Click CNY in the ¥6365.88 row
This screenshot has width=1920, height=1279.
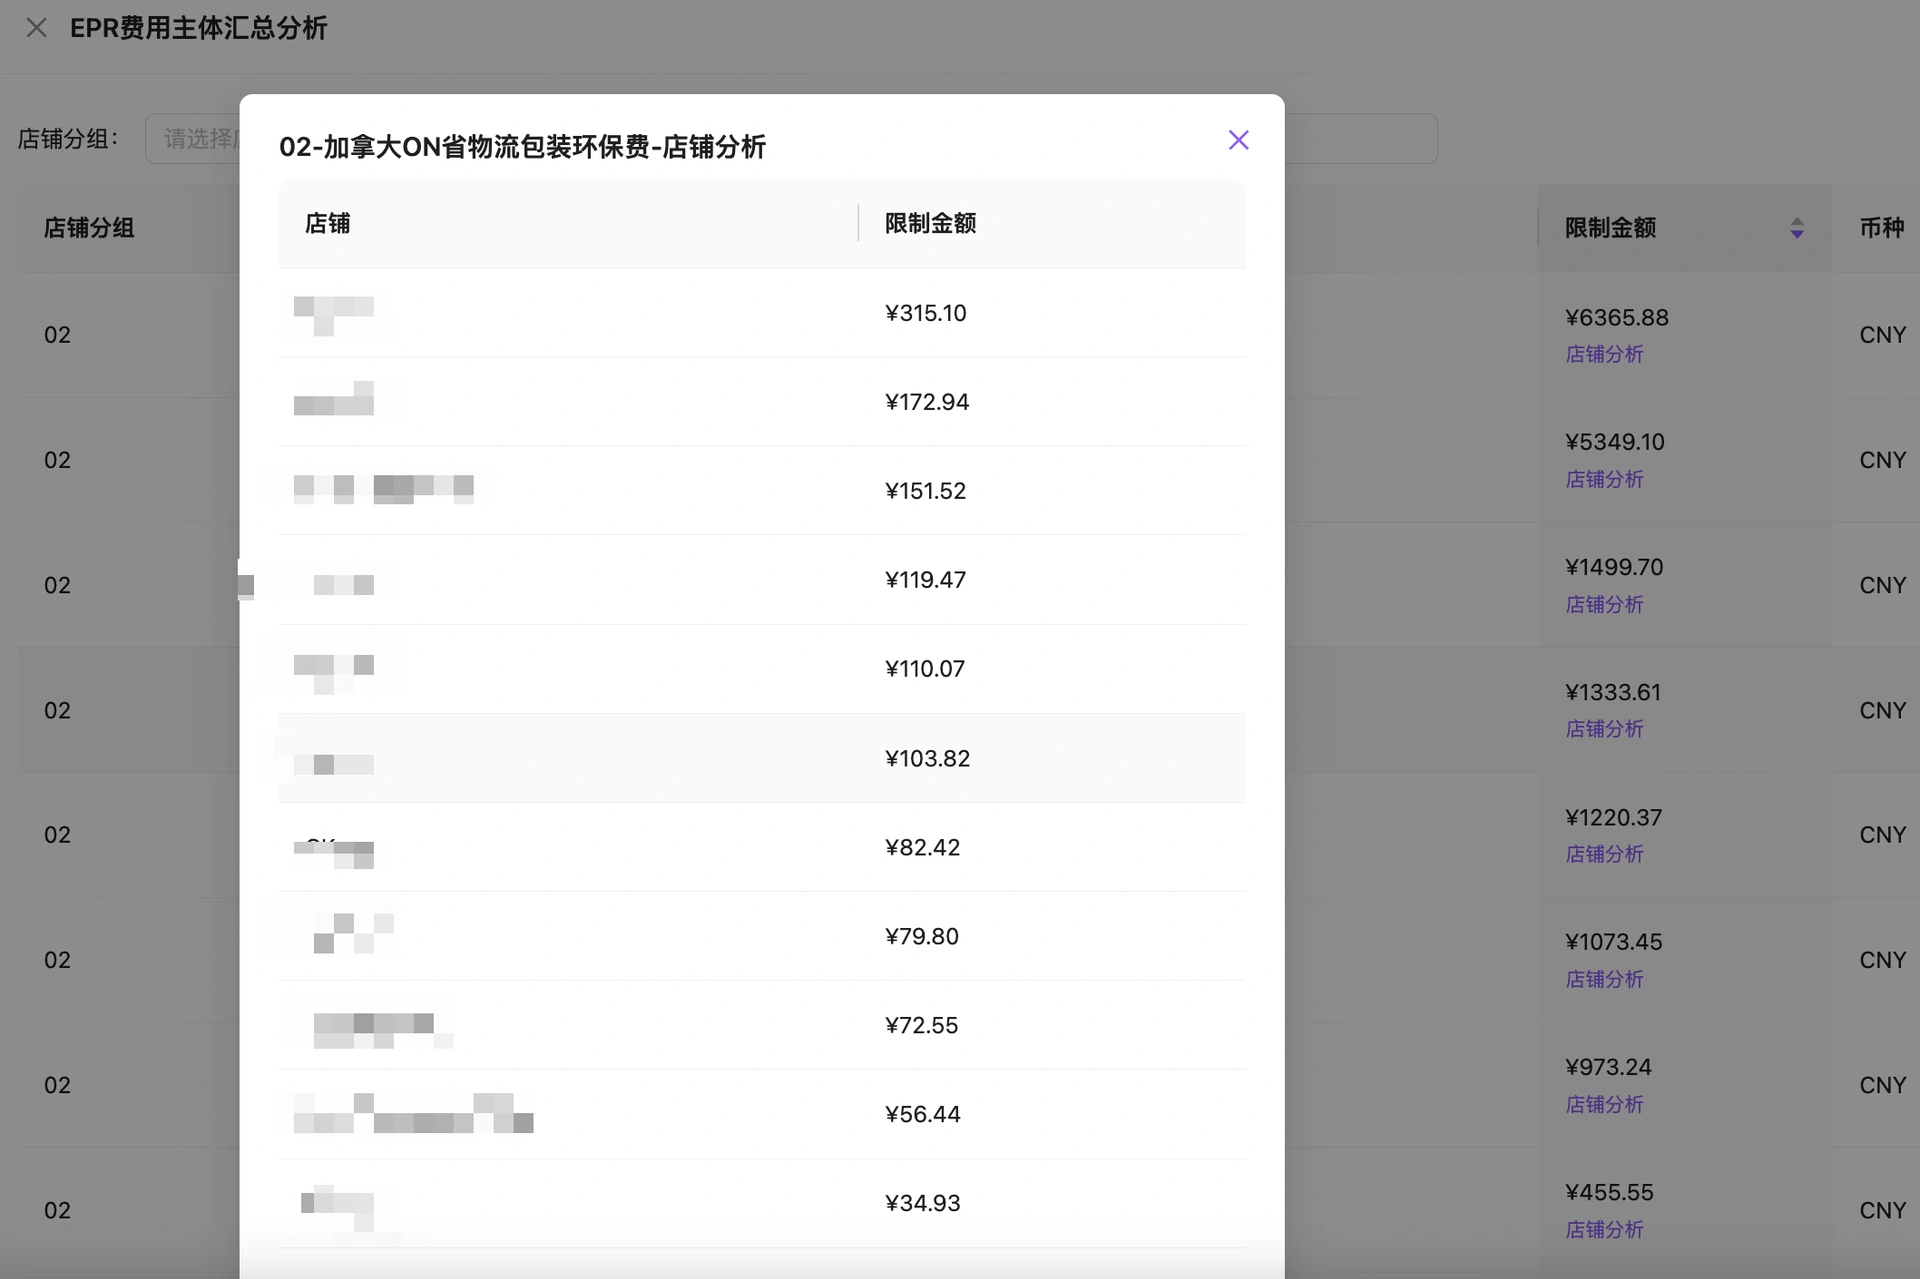click(x=1882, y=335)
